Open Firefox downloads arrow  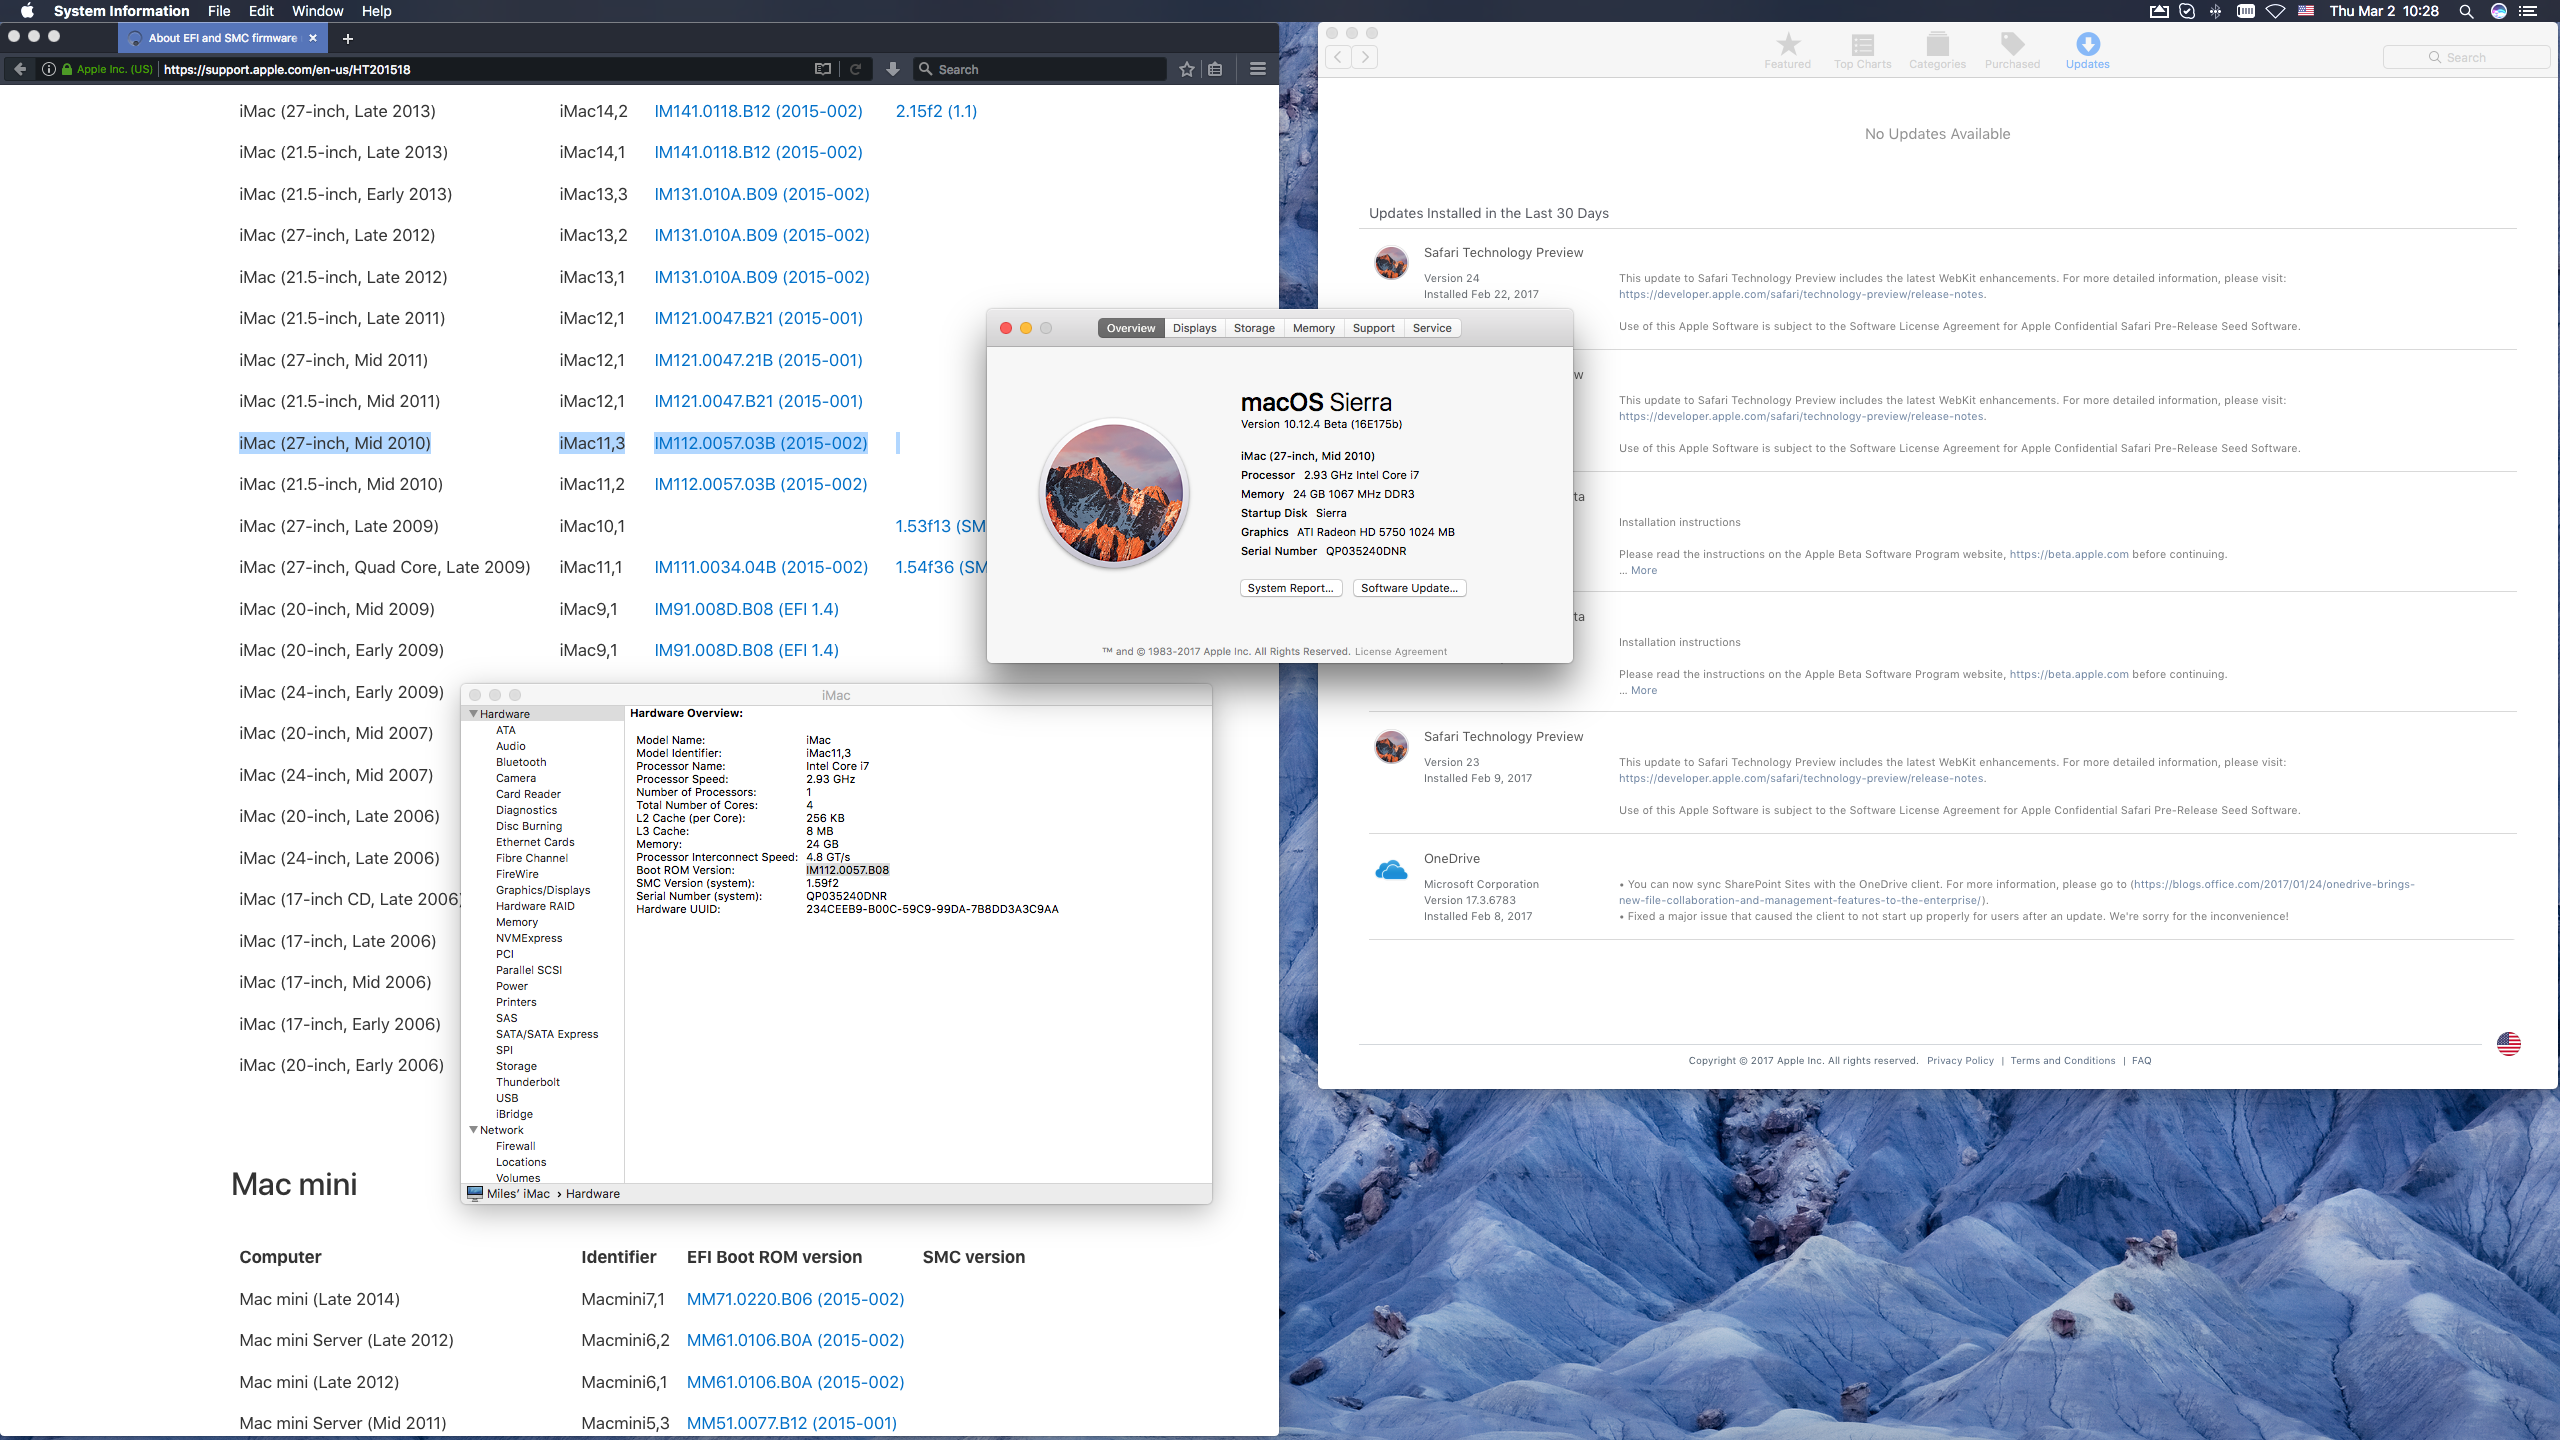tap(893, 69)
